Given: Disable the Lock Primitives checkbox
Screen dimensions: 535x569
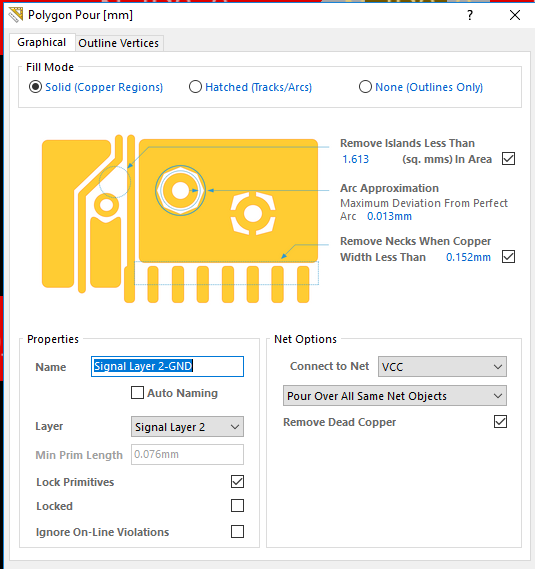Looking at the screenshot, I should [237, 482].
